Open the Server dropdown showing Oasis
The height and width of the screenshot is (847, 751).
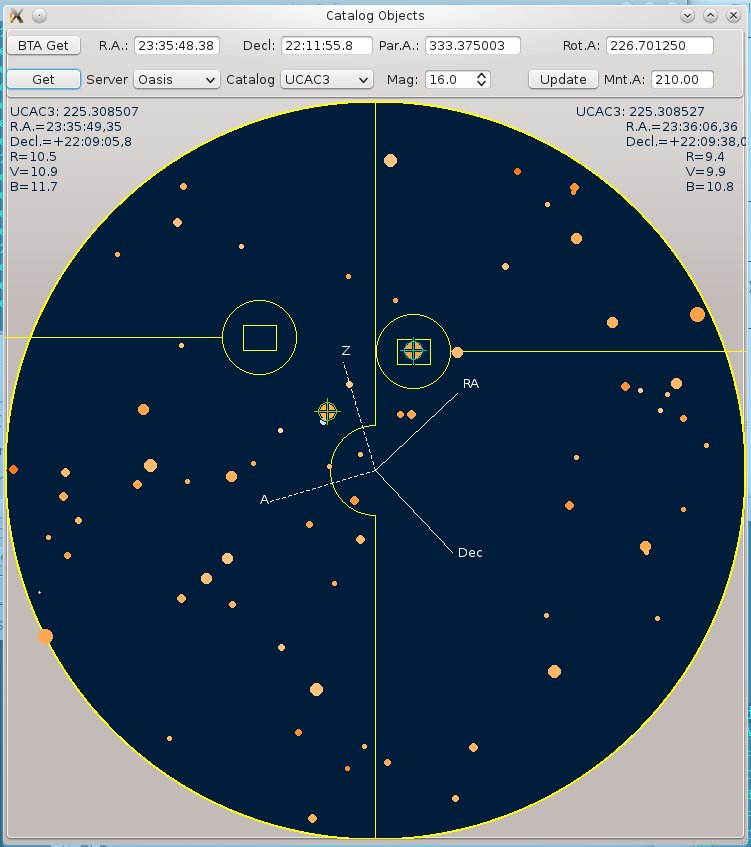point(176,79)
